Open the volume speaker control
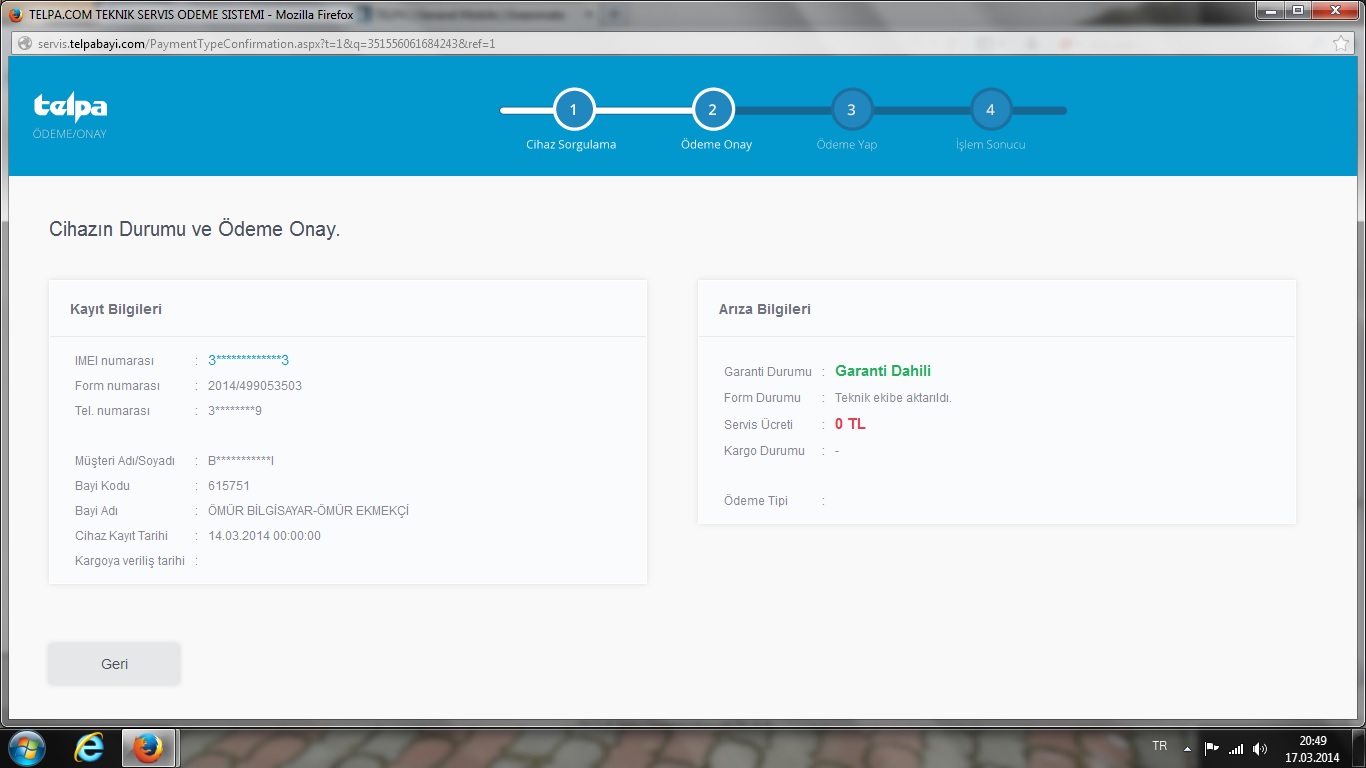 [x=1260, y=748]
